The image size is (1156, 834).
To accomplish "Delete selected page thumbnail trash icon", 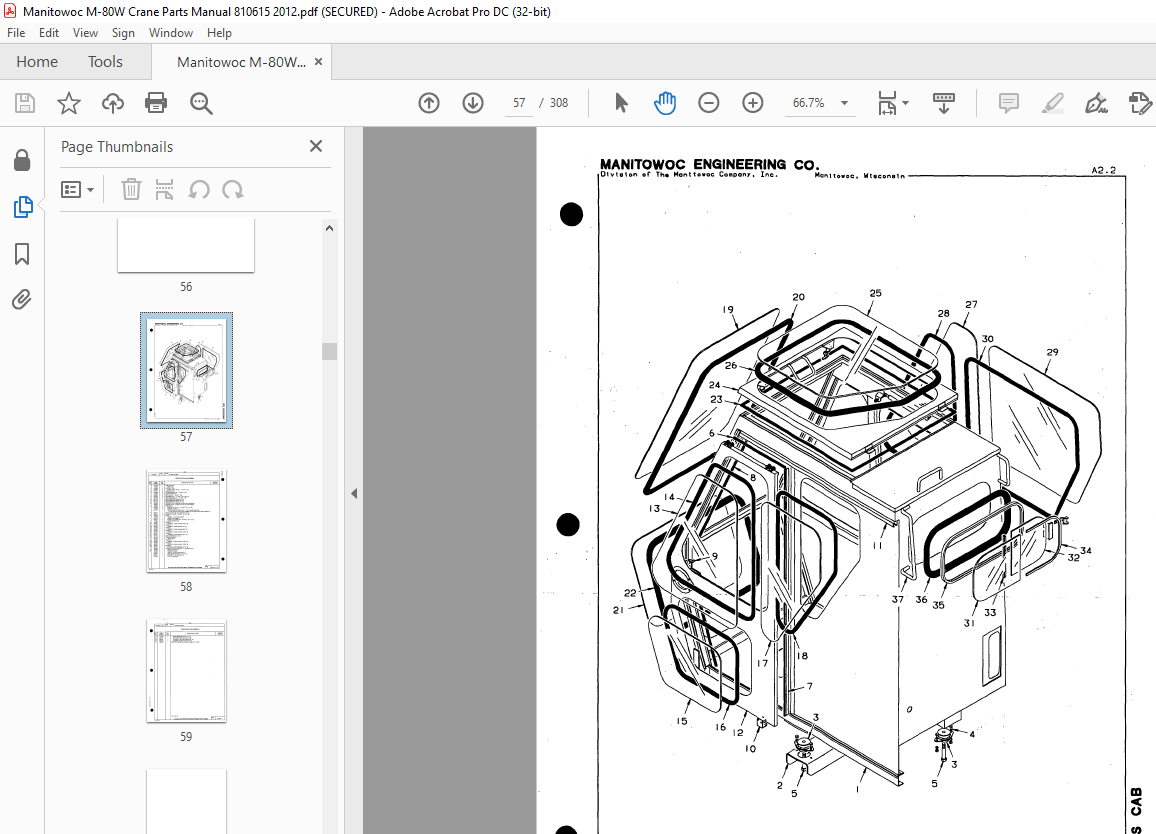I will pos(131,190).
